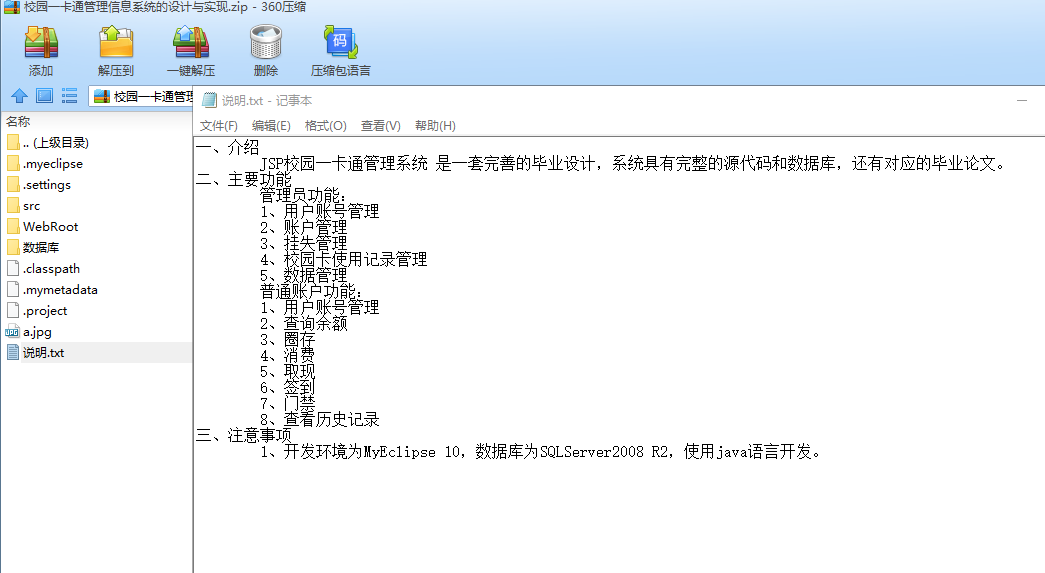
Task: Click the .myeclipse folder icon
Action: coord(13,164)
